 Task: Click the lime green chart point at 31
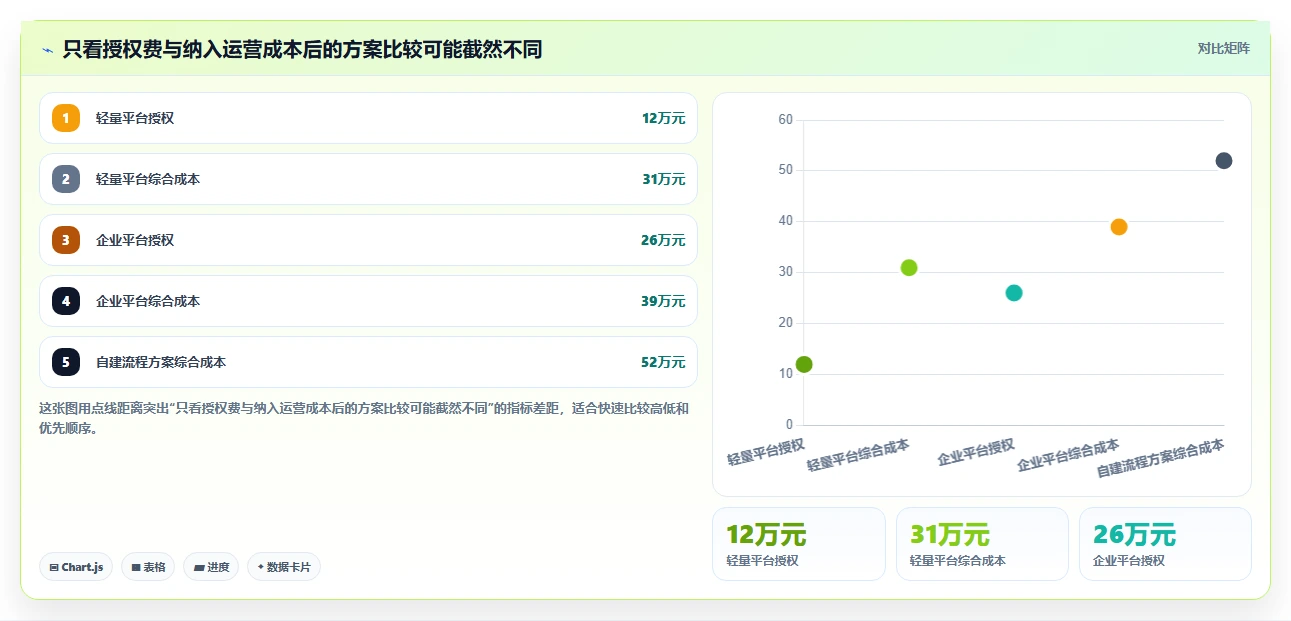pos(909,267)
